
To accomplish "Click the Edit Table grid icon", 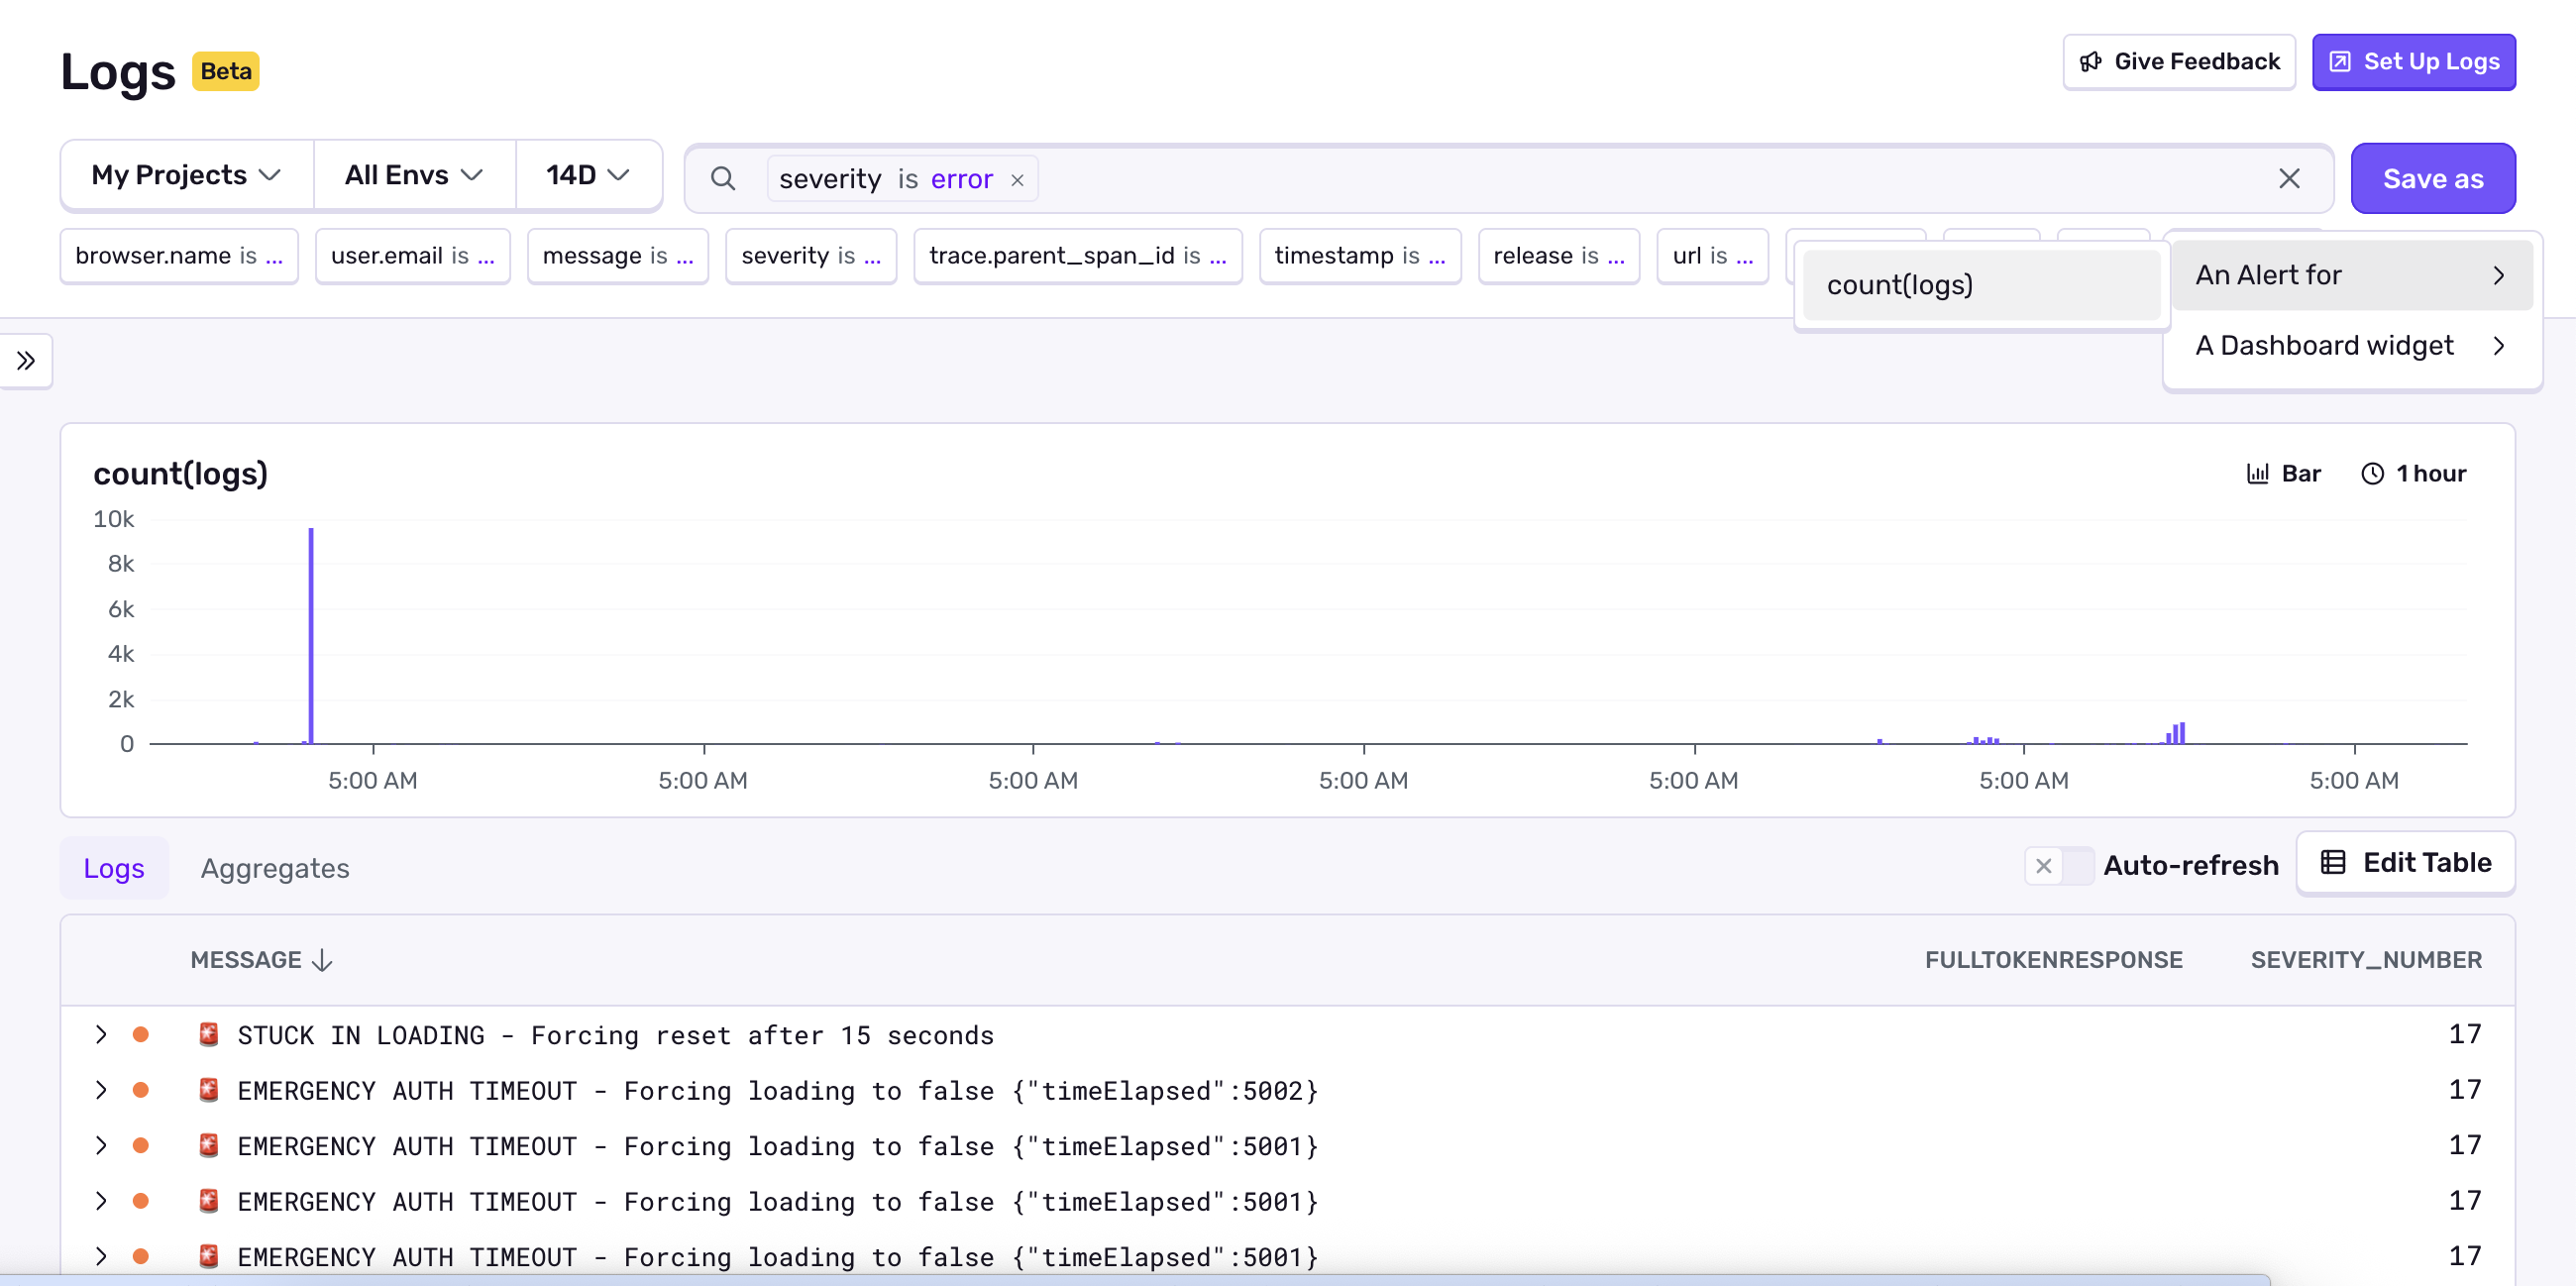I will point(2333,863).
